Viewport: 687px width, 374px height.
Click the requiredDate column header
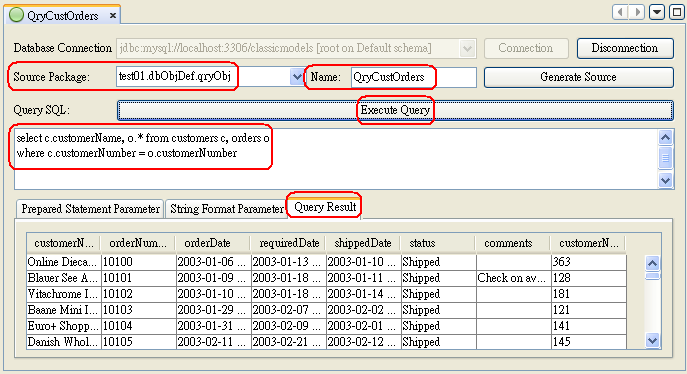pos(289,243)
